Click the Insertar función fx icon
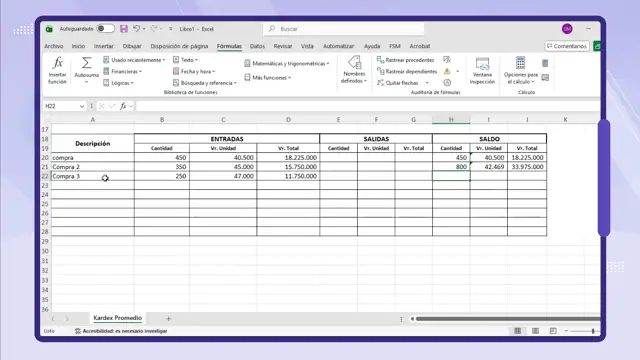The image size is (640, 360). pos(58,63)
